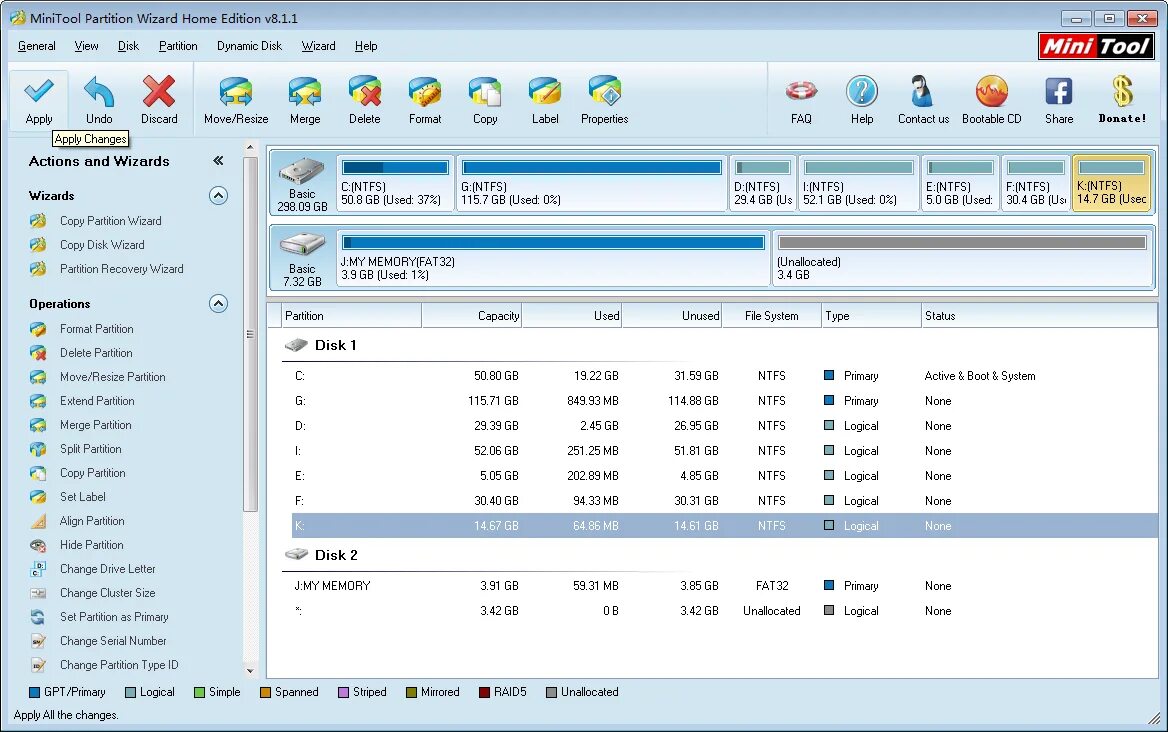The image size is (1168, 732).
Task: Click Extend Partition operation
Action: pyautogui.click(x=97, y=401)
